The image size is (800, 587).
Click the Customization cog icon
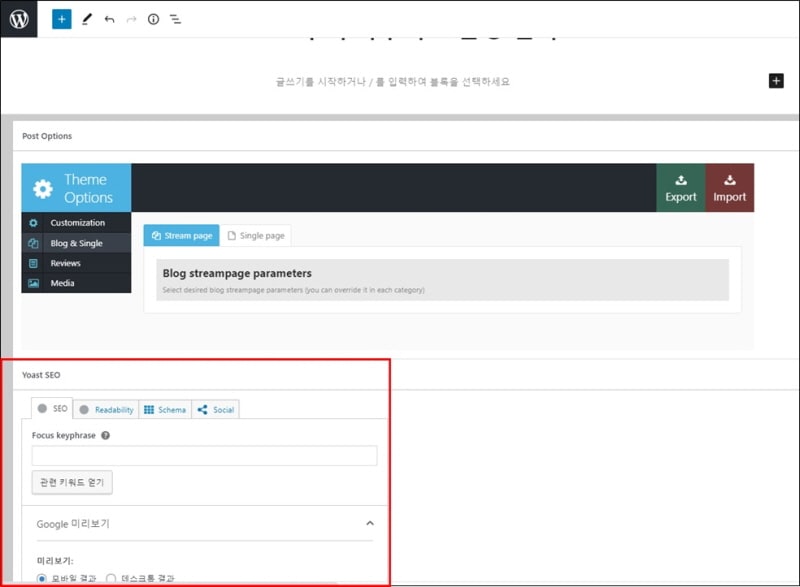(33, 223)
